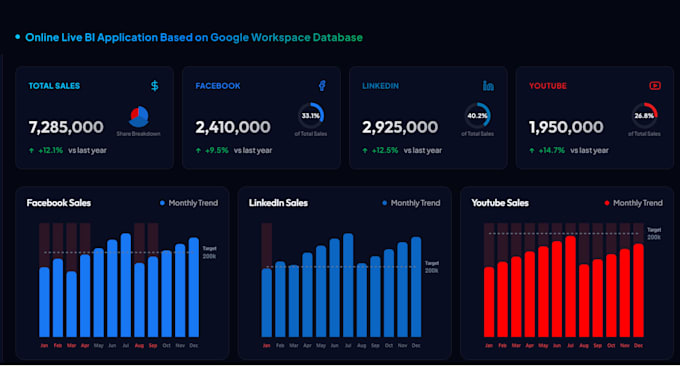Click the +12.5% growth figure

(385, 151)
